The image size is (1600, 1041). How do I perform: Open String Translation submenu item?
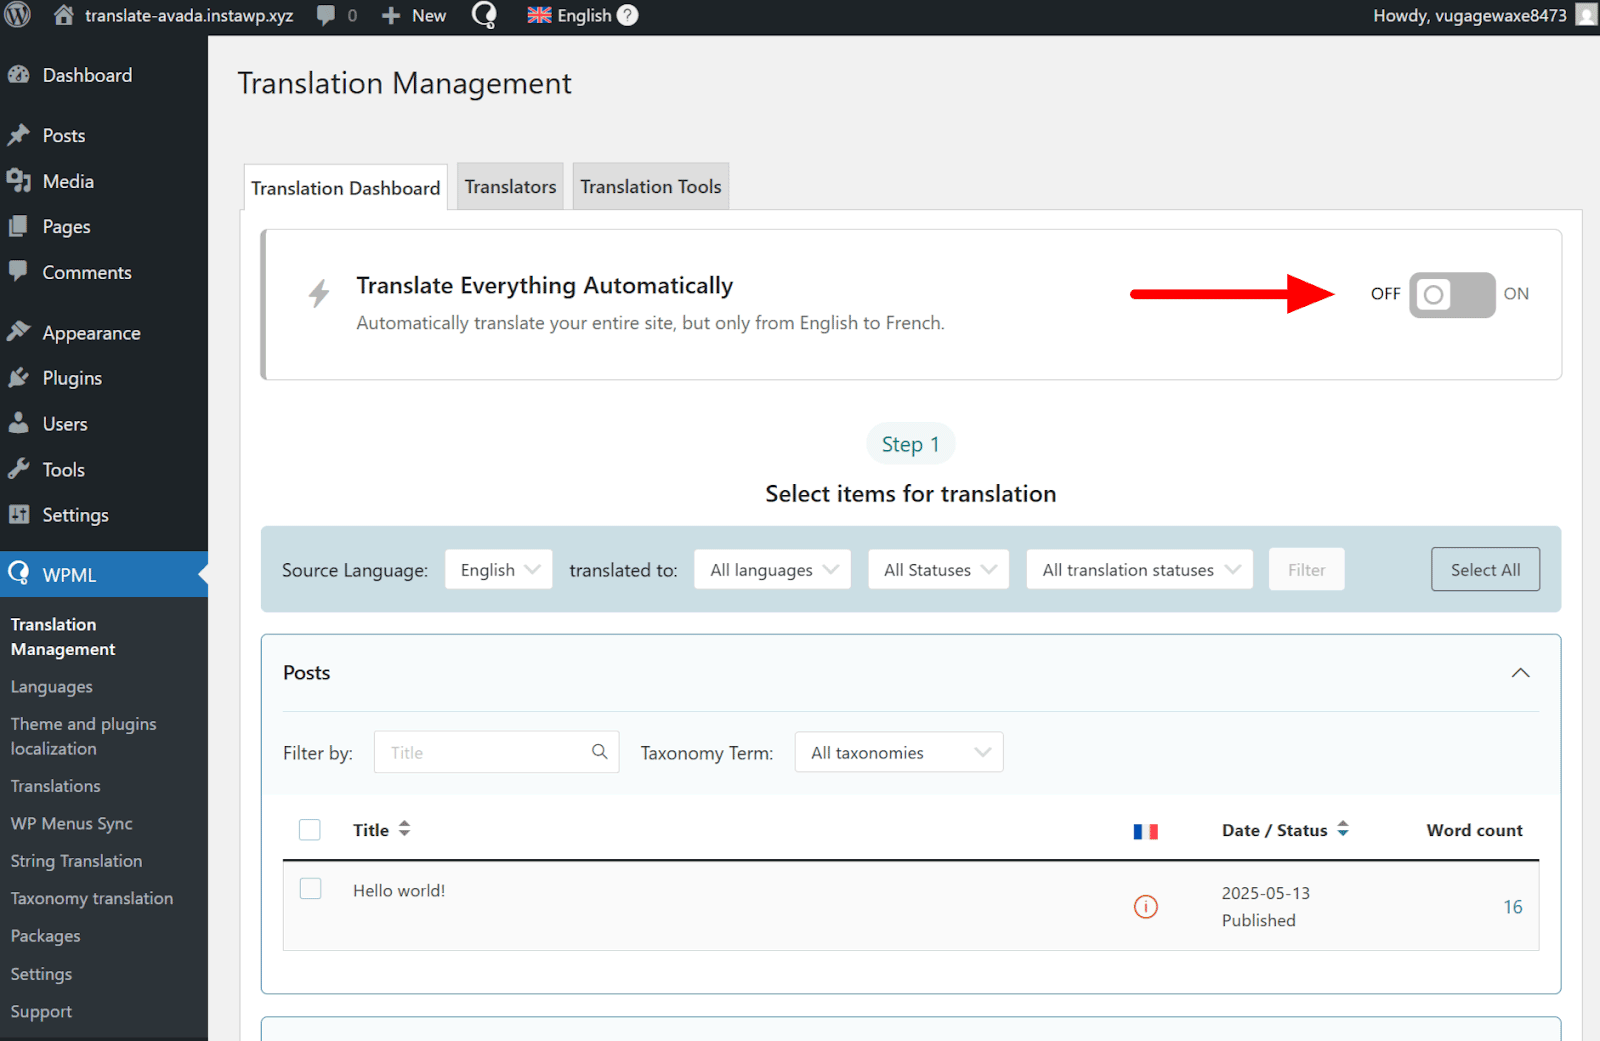coord(77,861)
